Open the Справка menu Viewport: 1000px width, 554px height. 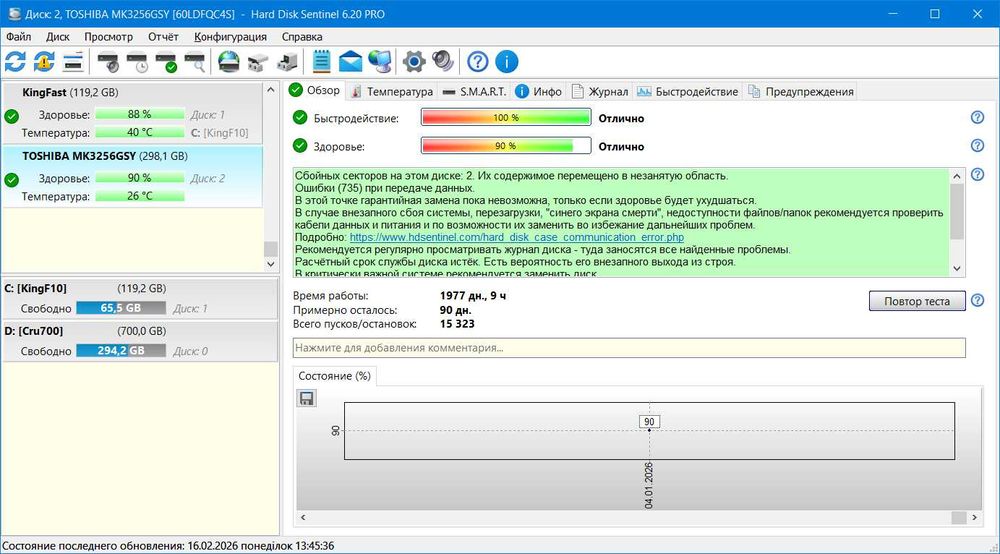point(302,36)
